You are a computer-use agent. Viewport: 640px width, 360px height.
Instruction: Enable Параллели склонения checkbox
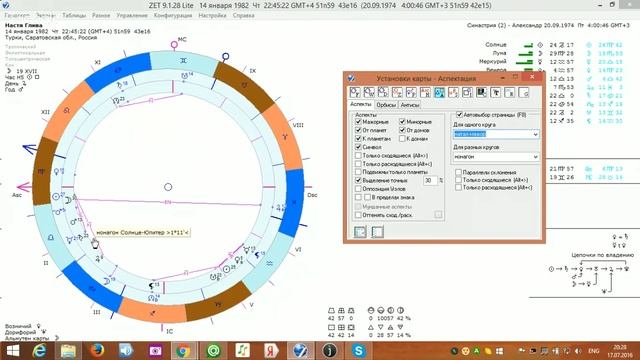tap(458, 172)
